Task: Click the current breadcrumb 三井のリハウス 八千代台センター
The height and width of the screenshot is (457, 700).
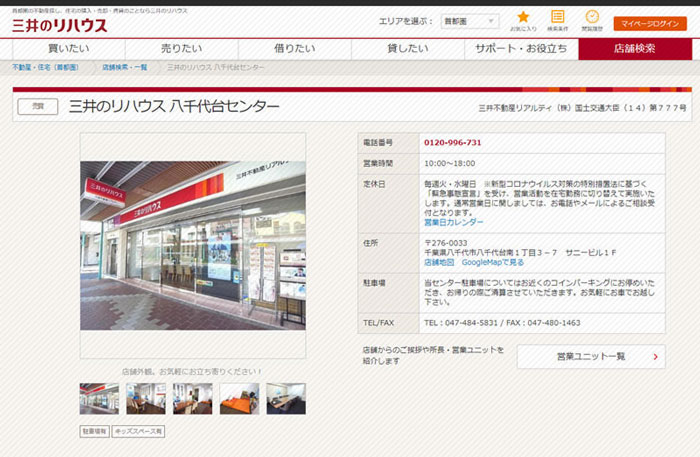Action: (x=216, y=67)
